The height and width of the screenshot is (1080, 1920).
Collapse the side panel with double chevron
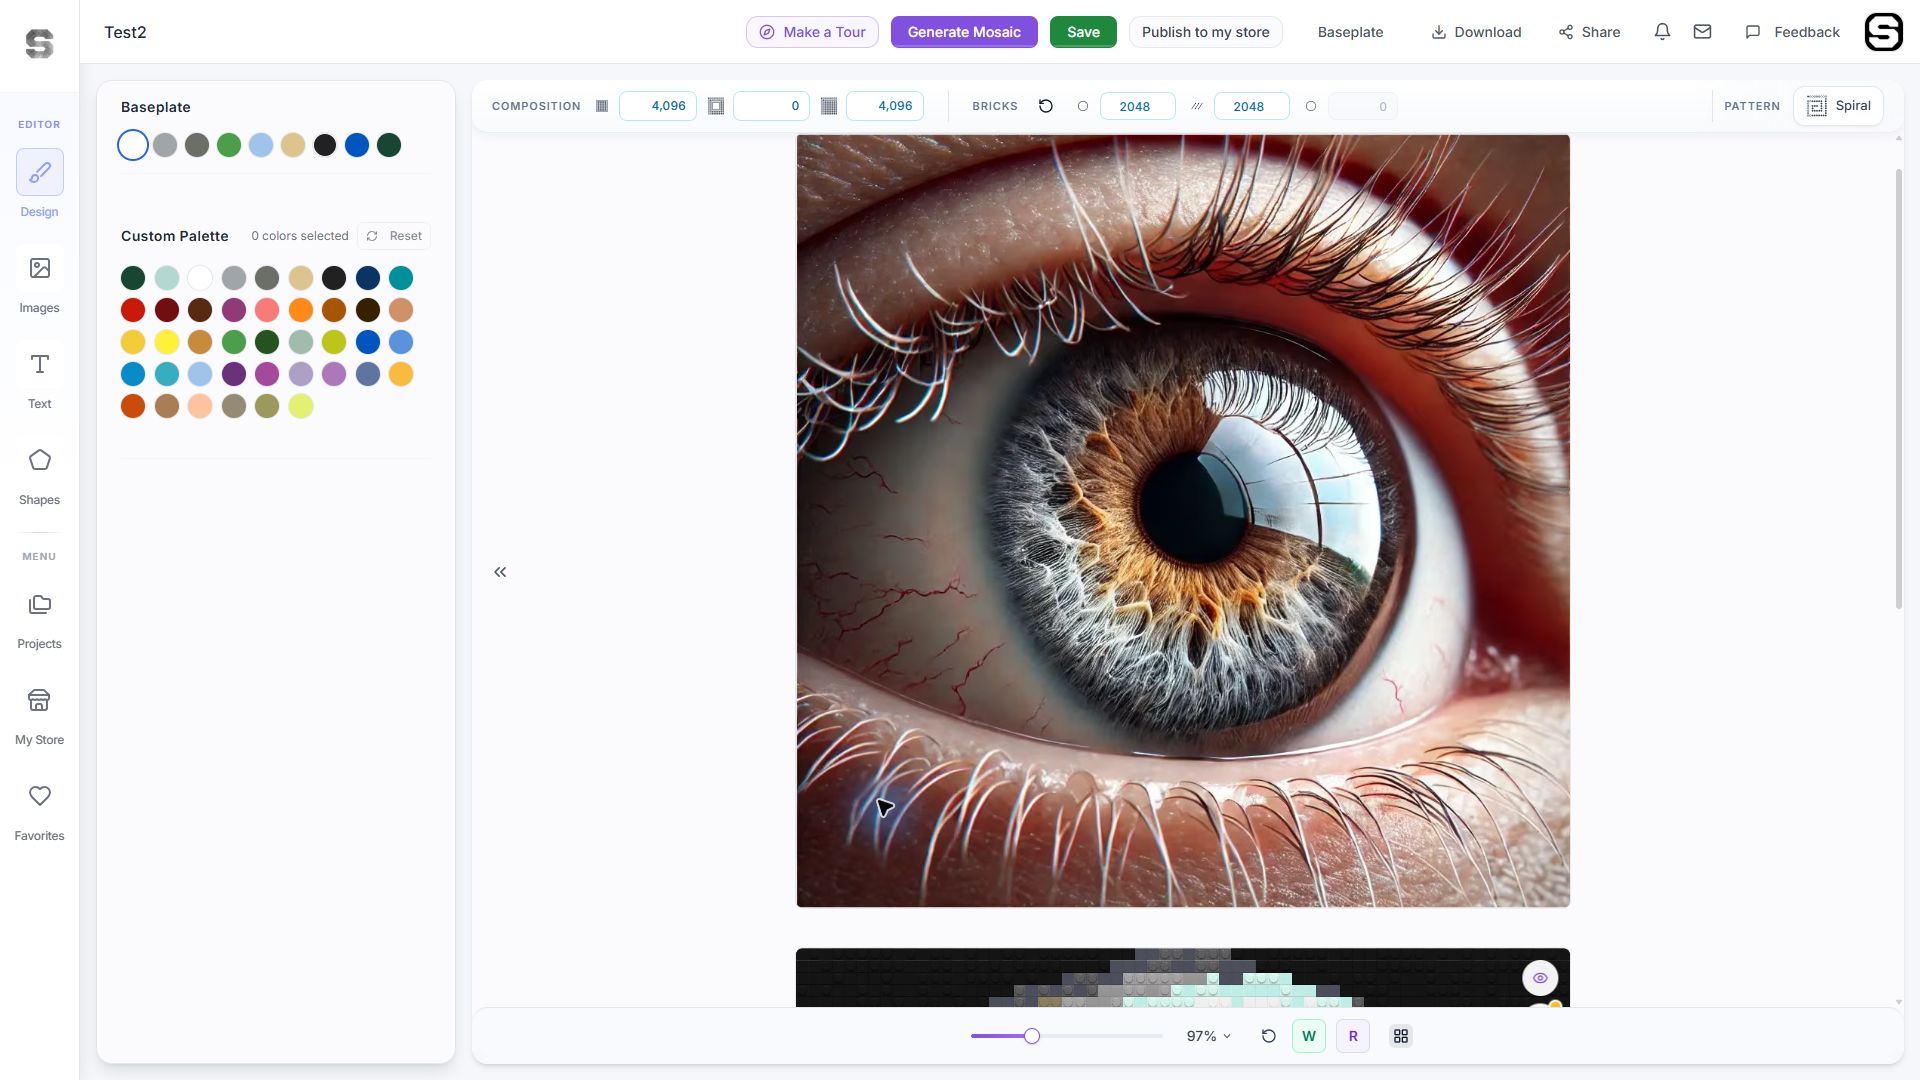tap(500, 572)
